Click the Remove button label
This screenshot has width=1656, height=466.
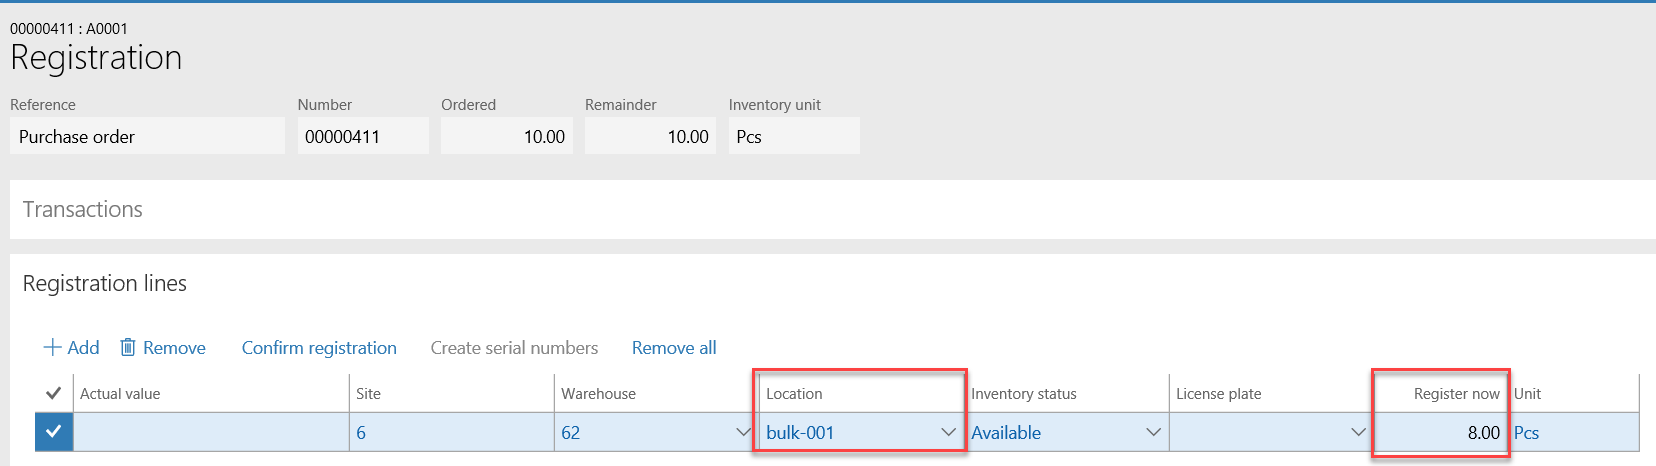[x=174, y=347]
